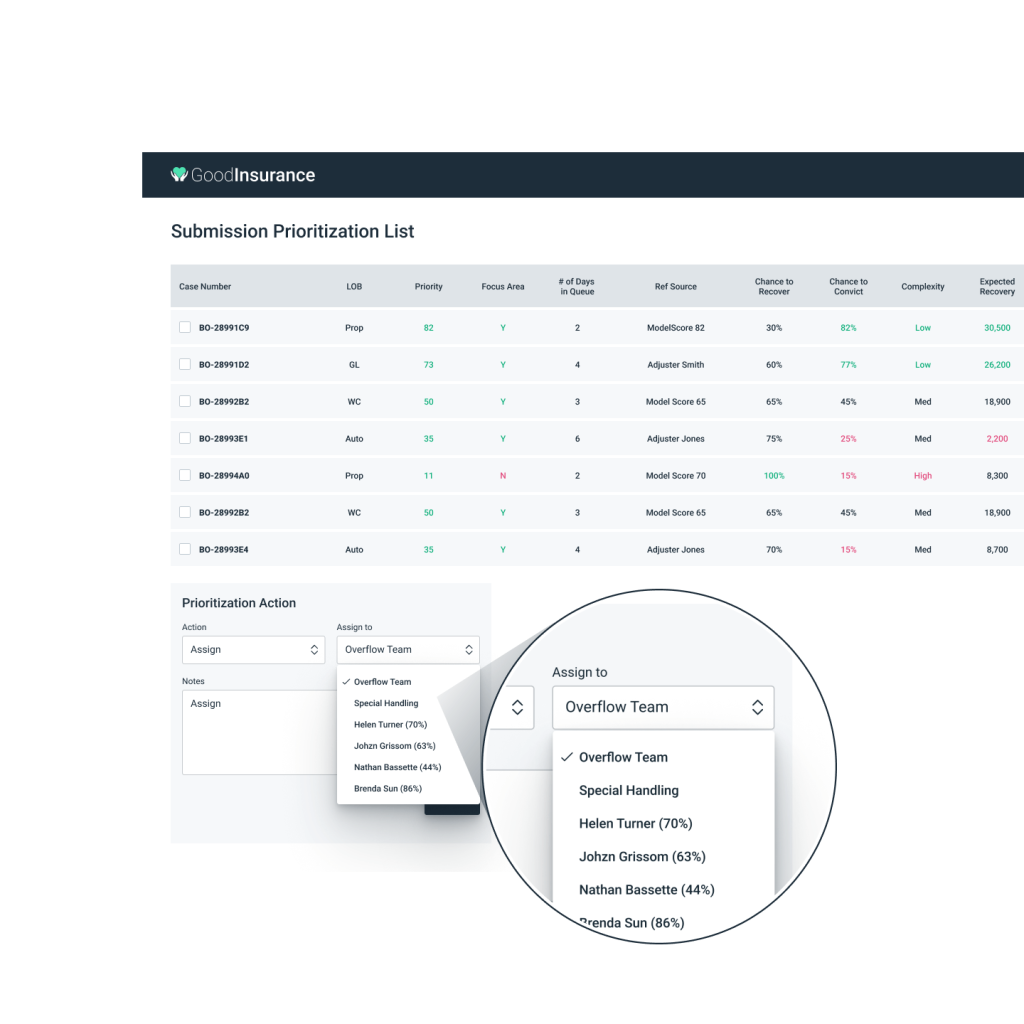Select checkbox for case BO-28991D2
Image resolution: width=1024 pixels, height=1024 pixels.
[185, 364]
